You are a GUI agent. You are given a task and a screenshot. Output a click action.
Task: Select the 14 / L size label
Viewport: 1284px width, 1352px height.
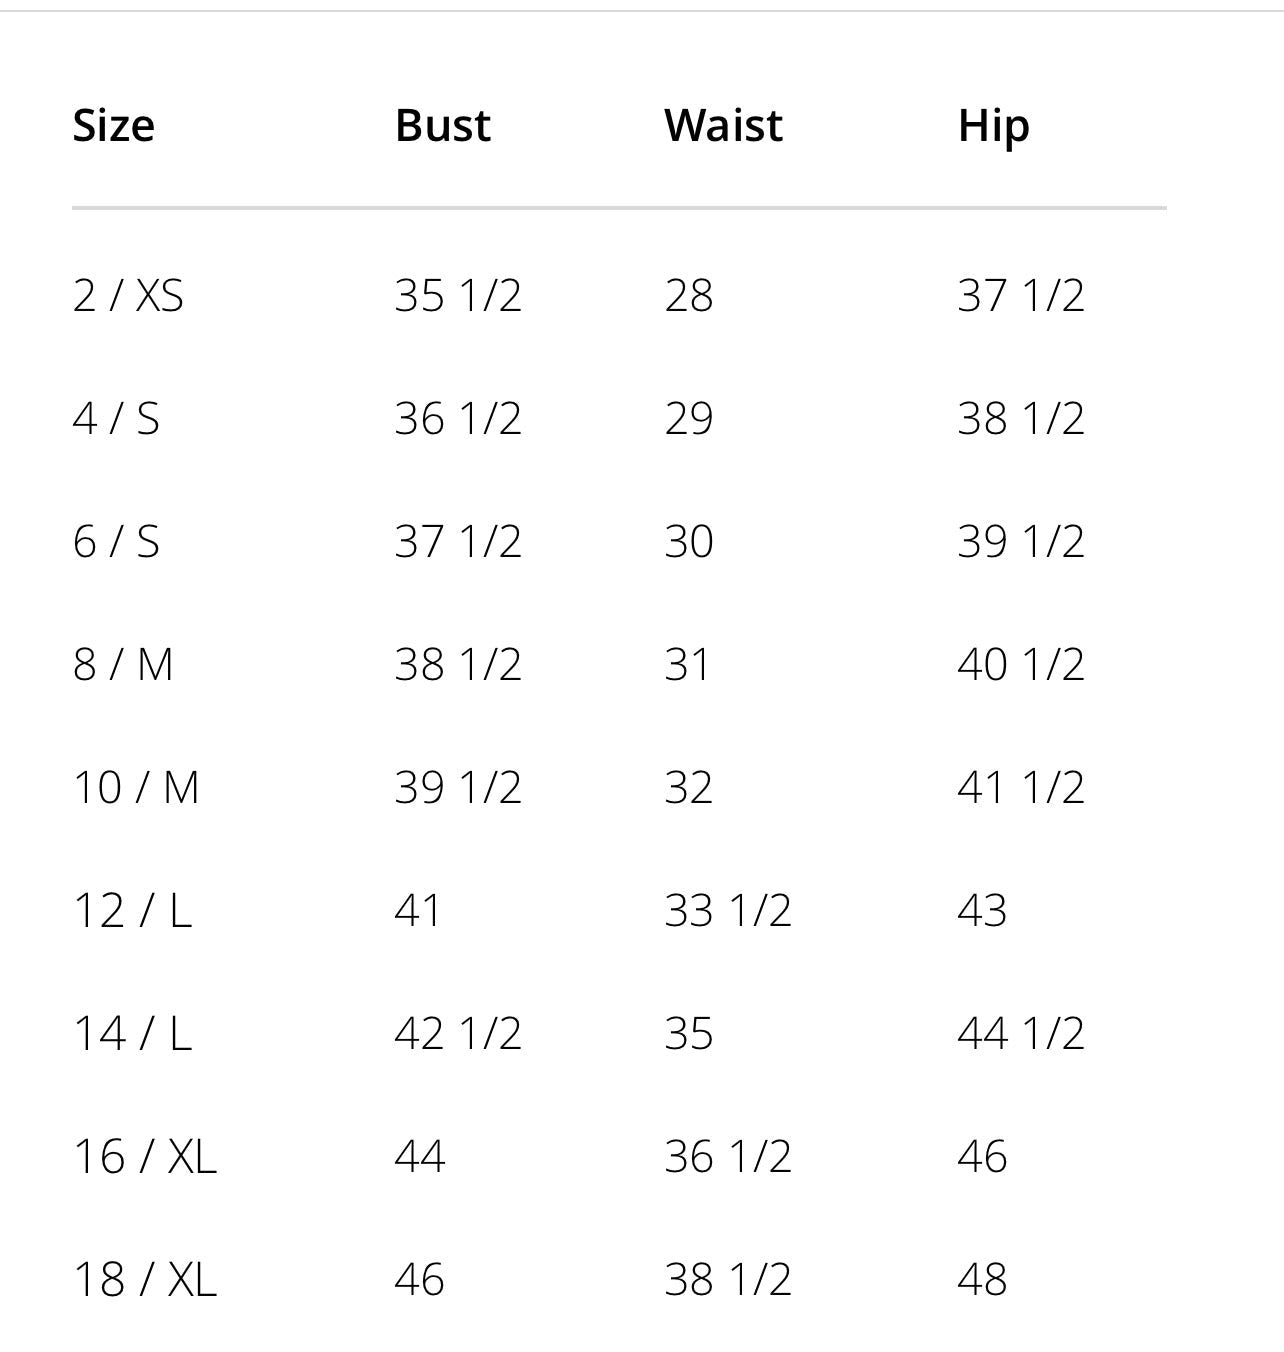(132, 1034)
